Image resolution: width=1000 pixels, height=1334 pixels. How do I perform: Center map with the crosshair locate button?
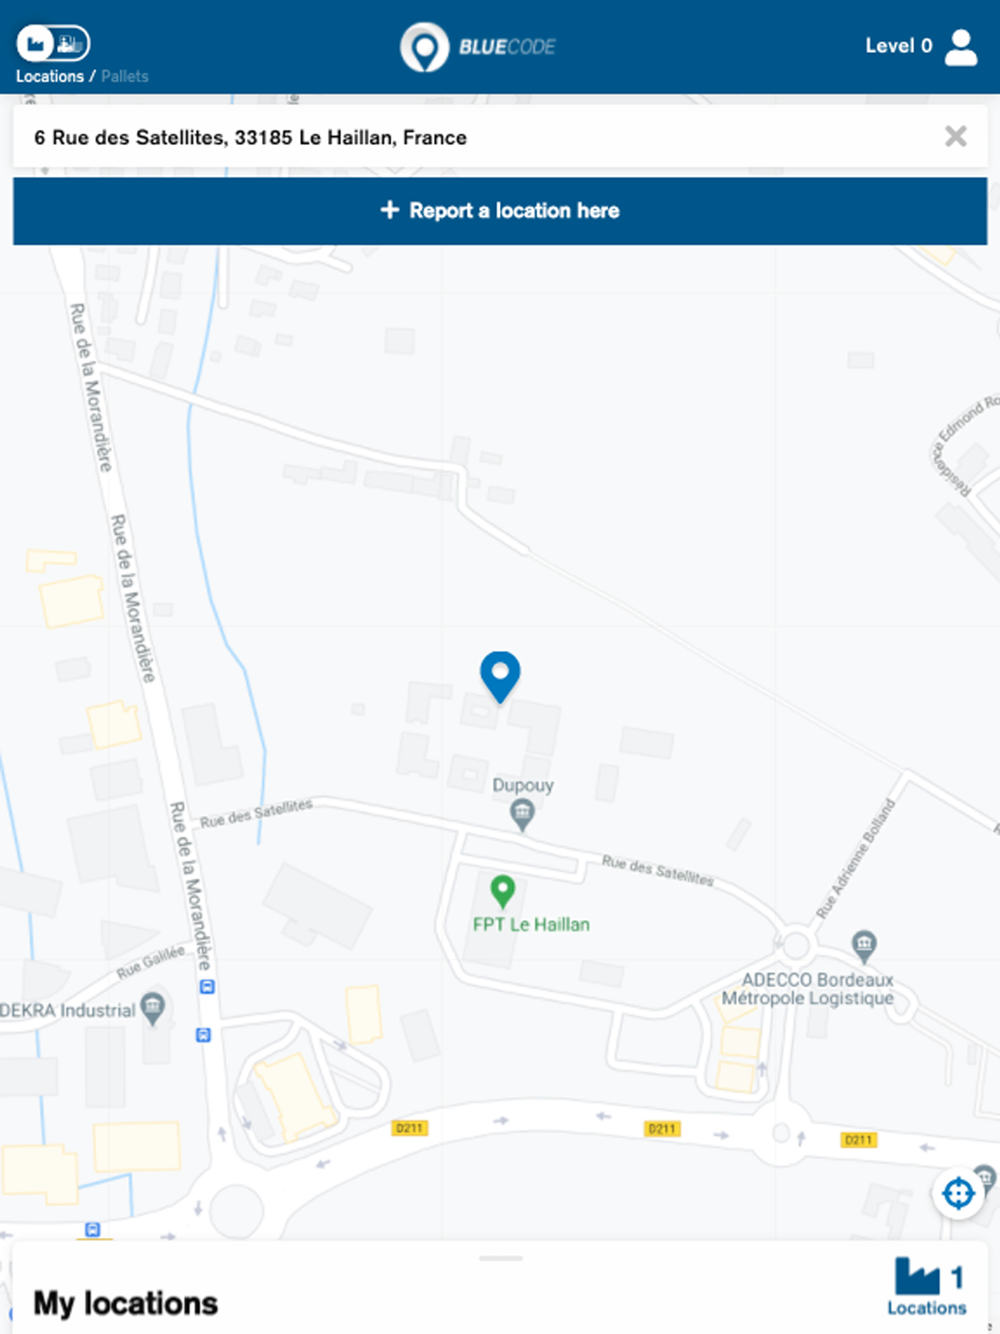(958, 1193)
